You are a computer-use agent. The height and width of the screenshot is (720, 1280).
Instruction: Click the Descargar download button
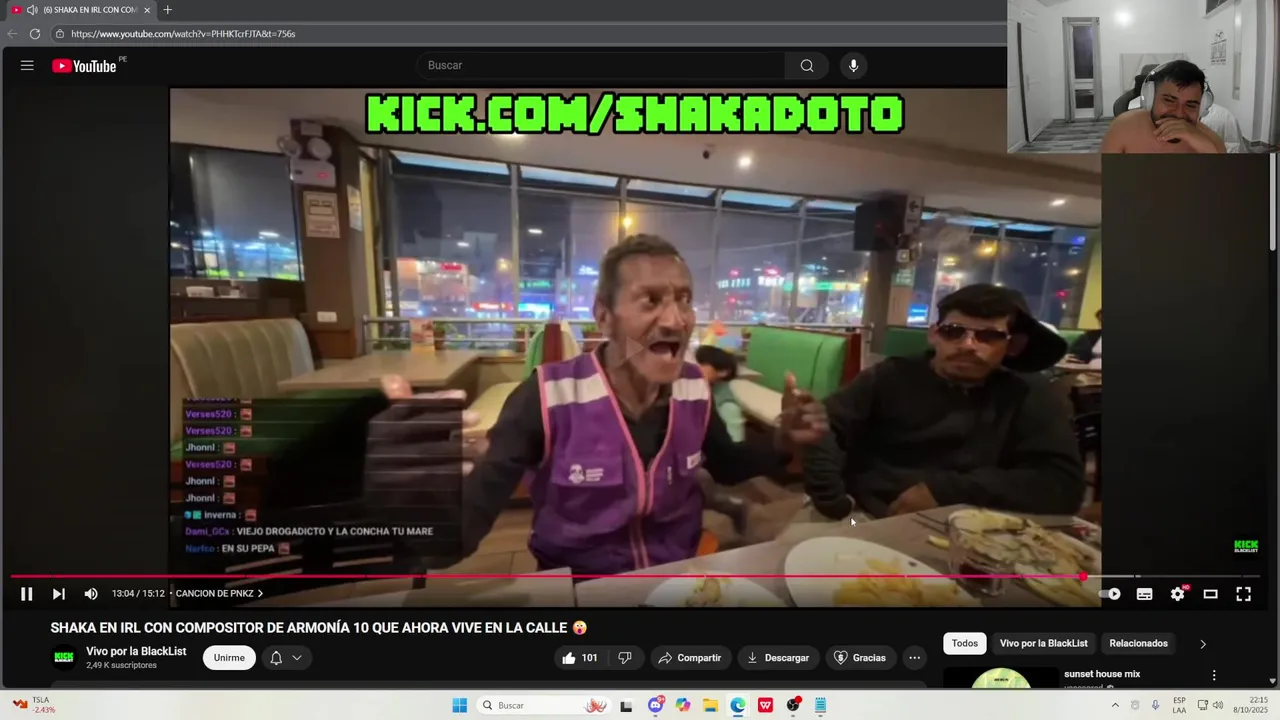(x=778, y=658)
